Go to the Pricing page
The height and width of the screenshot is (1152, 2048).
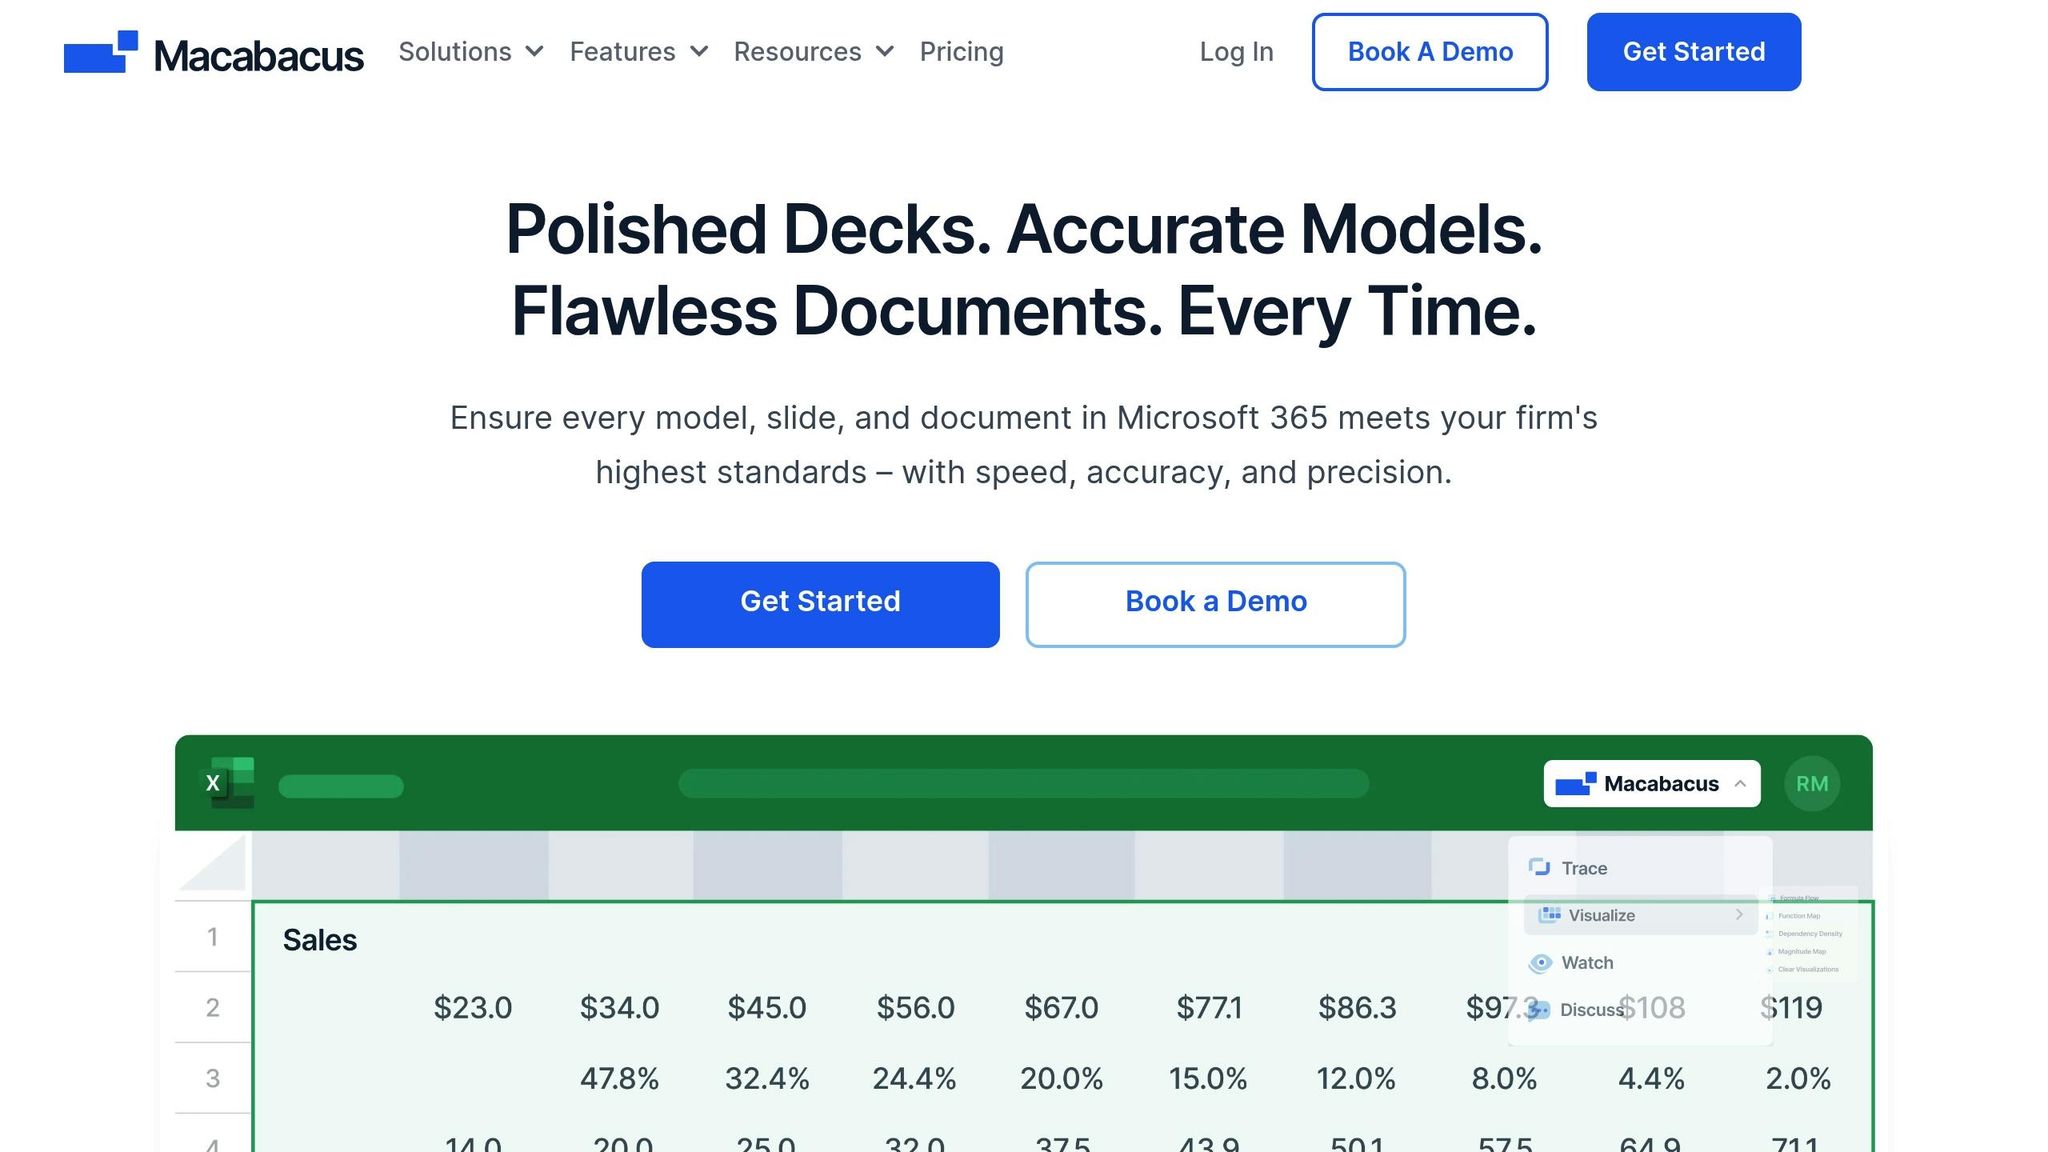tap(962, 52)
